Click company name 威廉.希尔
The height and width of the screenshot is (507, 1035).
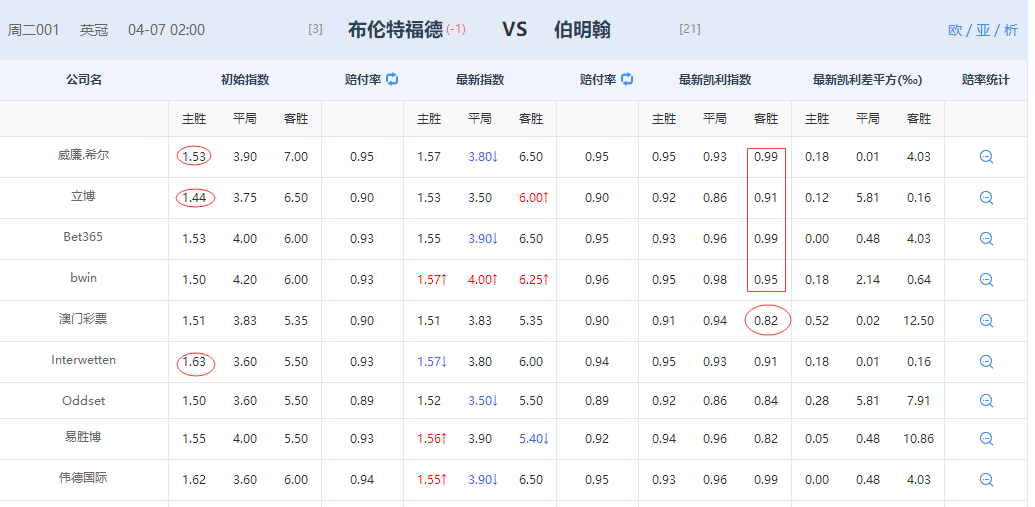[x=83, y=155]
